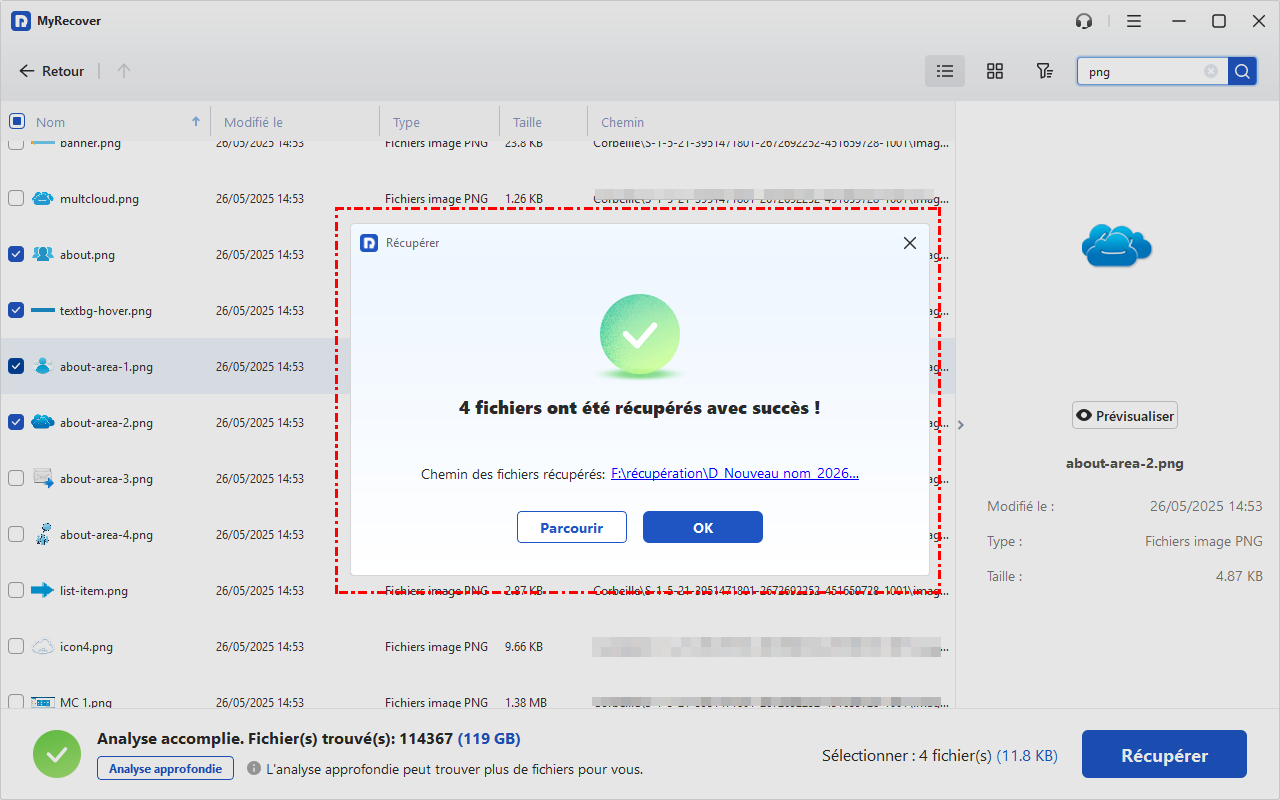Open the hamburger menu in title bar
The image size is (1280, 800).
point(1133,21)
